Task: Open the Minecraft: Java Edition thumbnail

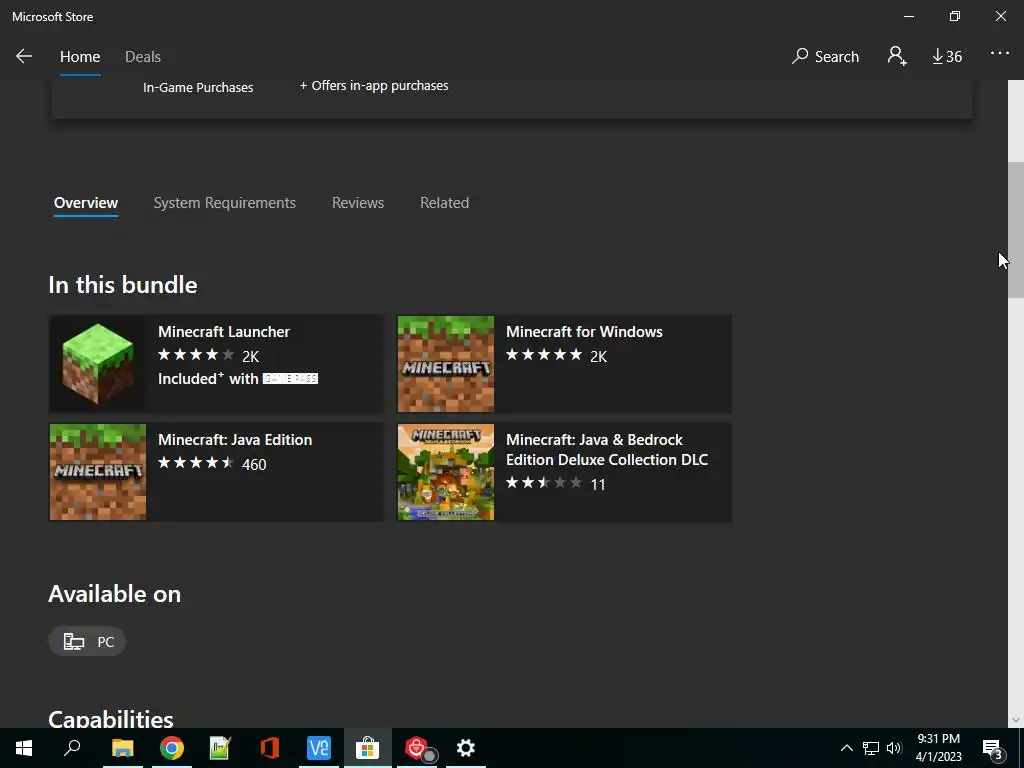Action: (x=98, y=472)
